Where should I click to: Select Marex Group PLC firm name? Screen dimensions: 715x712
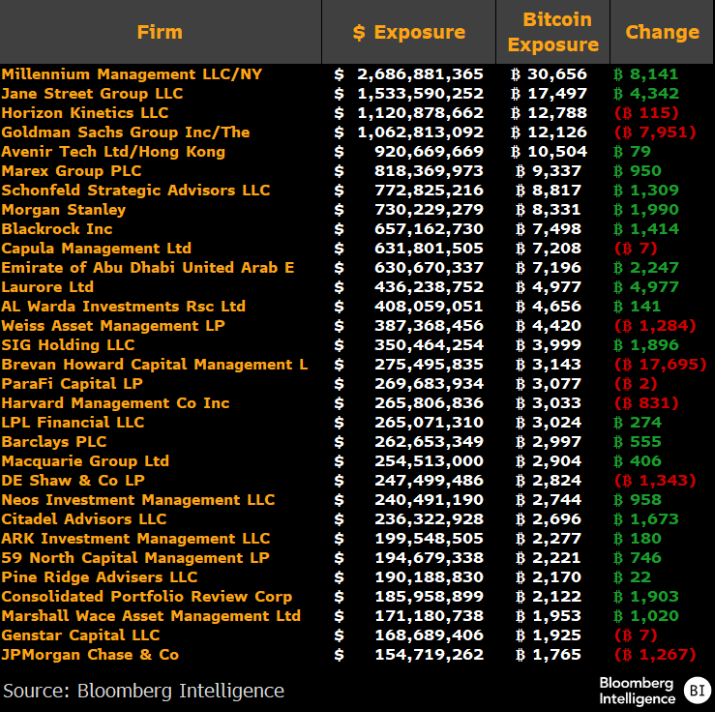[72, 171]
